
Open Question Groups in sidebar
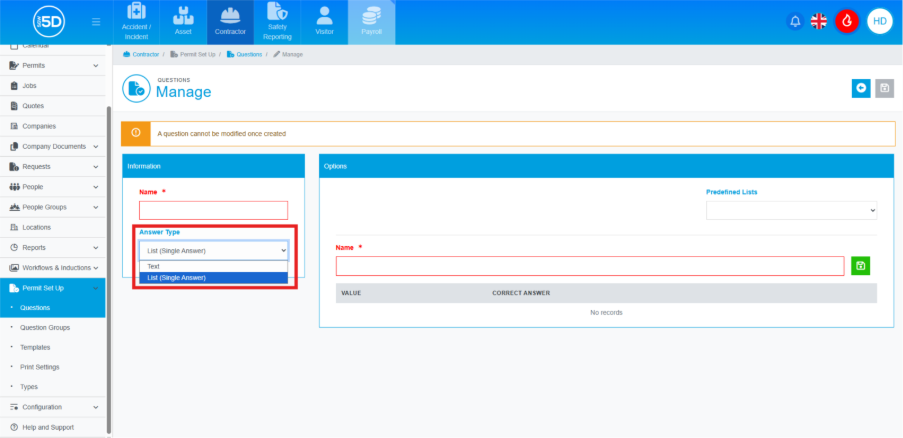[x=45, y=327]
